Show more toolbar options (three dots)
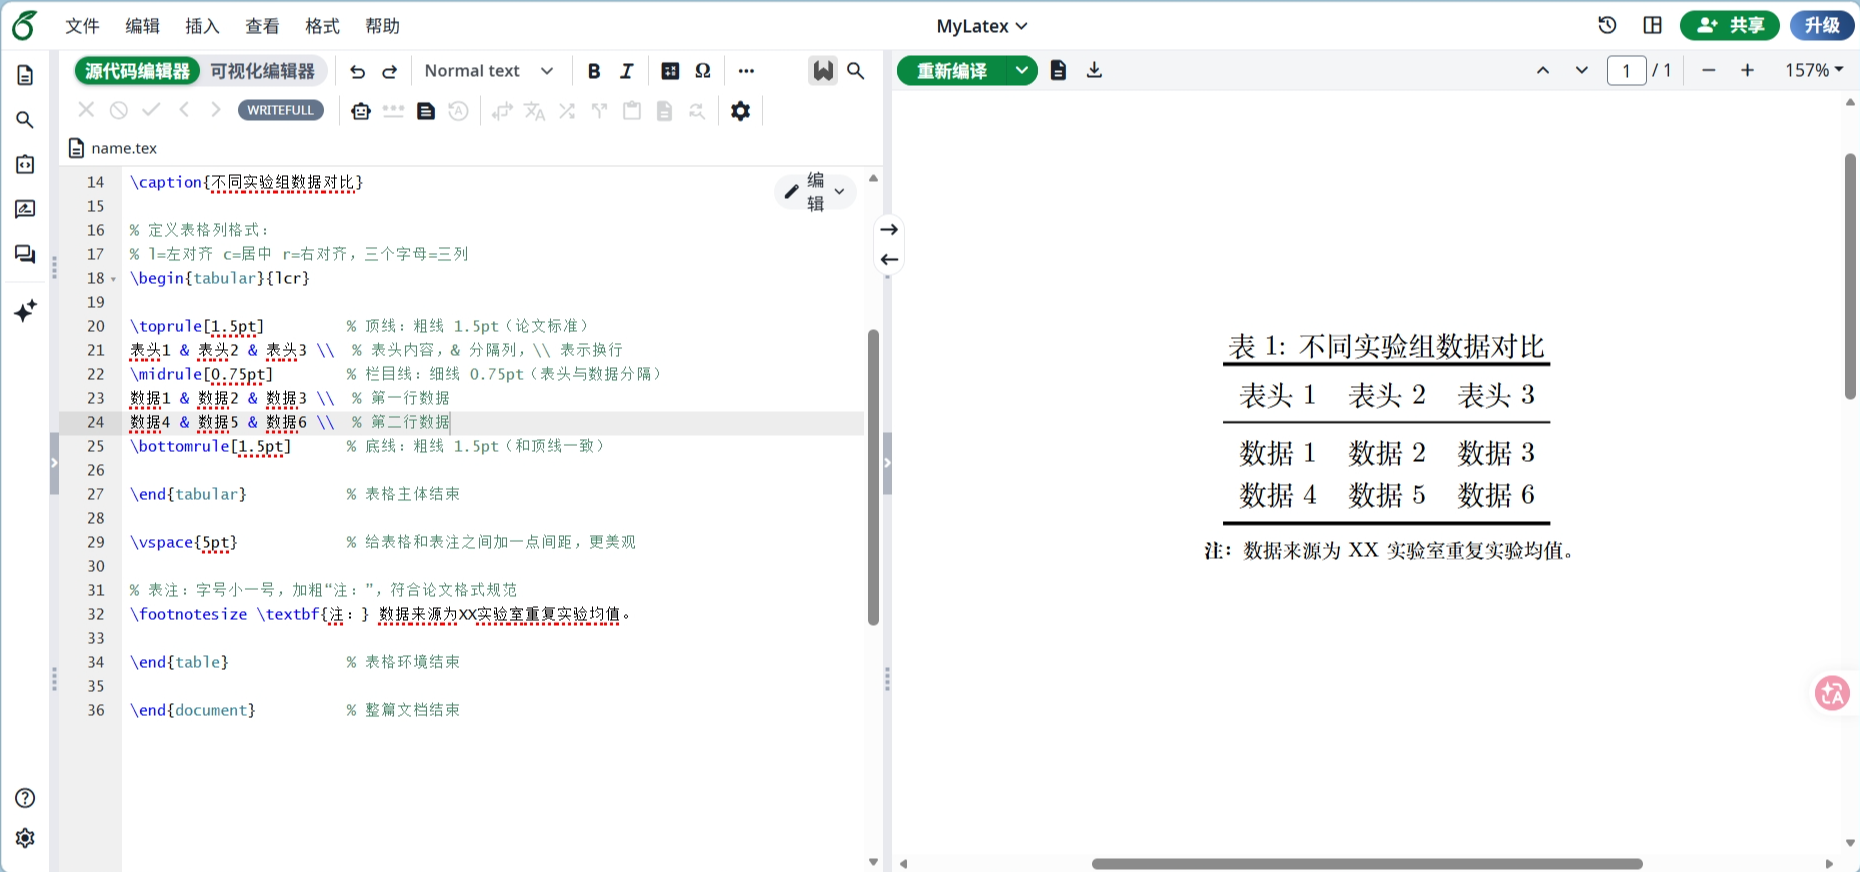This screenshot has width=1860, height=872. (746, 71)
